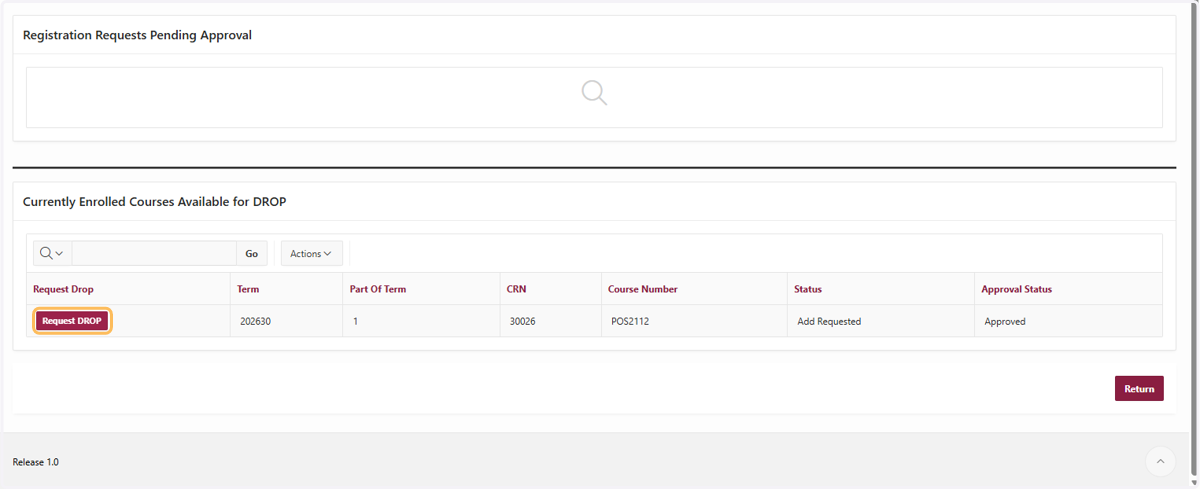Select the course number POS2112
Screen dimensions: 1200x489
coord(632,322)
